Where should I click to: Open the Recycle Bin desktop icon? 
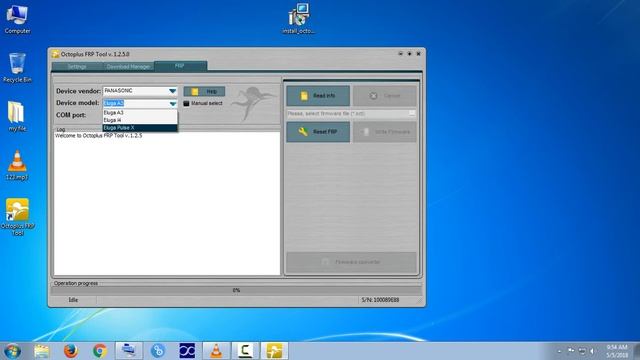(x=17, y=68)
